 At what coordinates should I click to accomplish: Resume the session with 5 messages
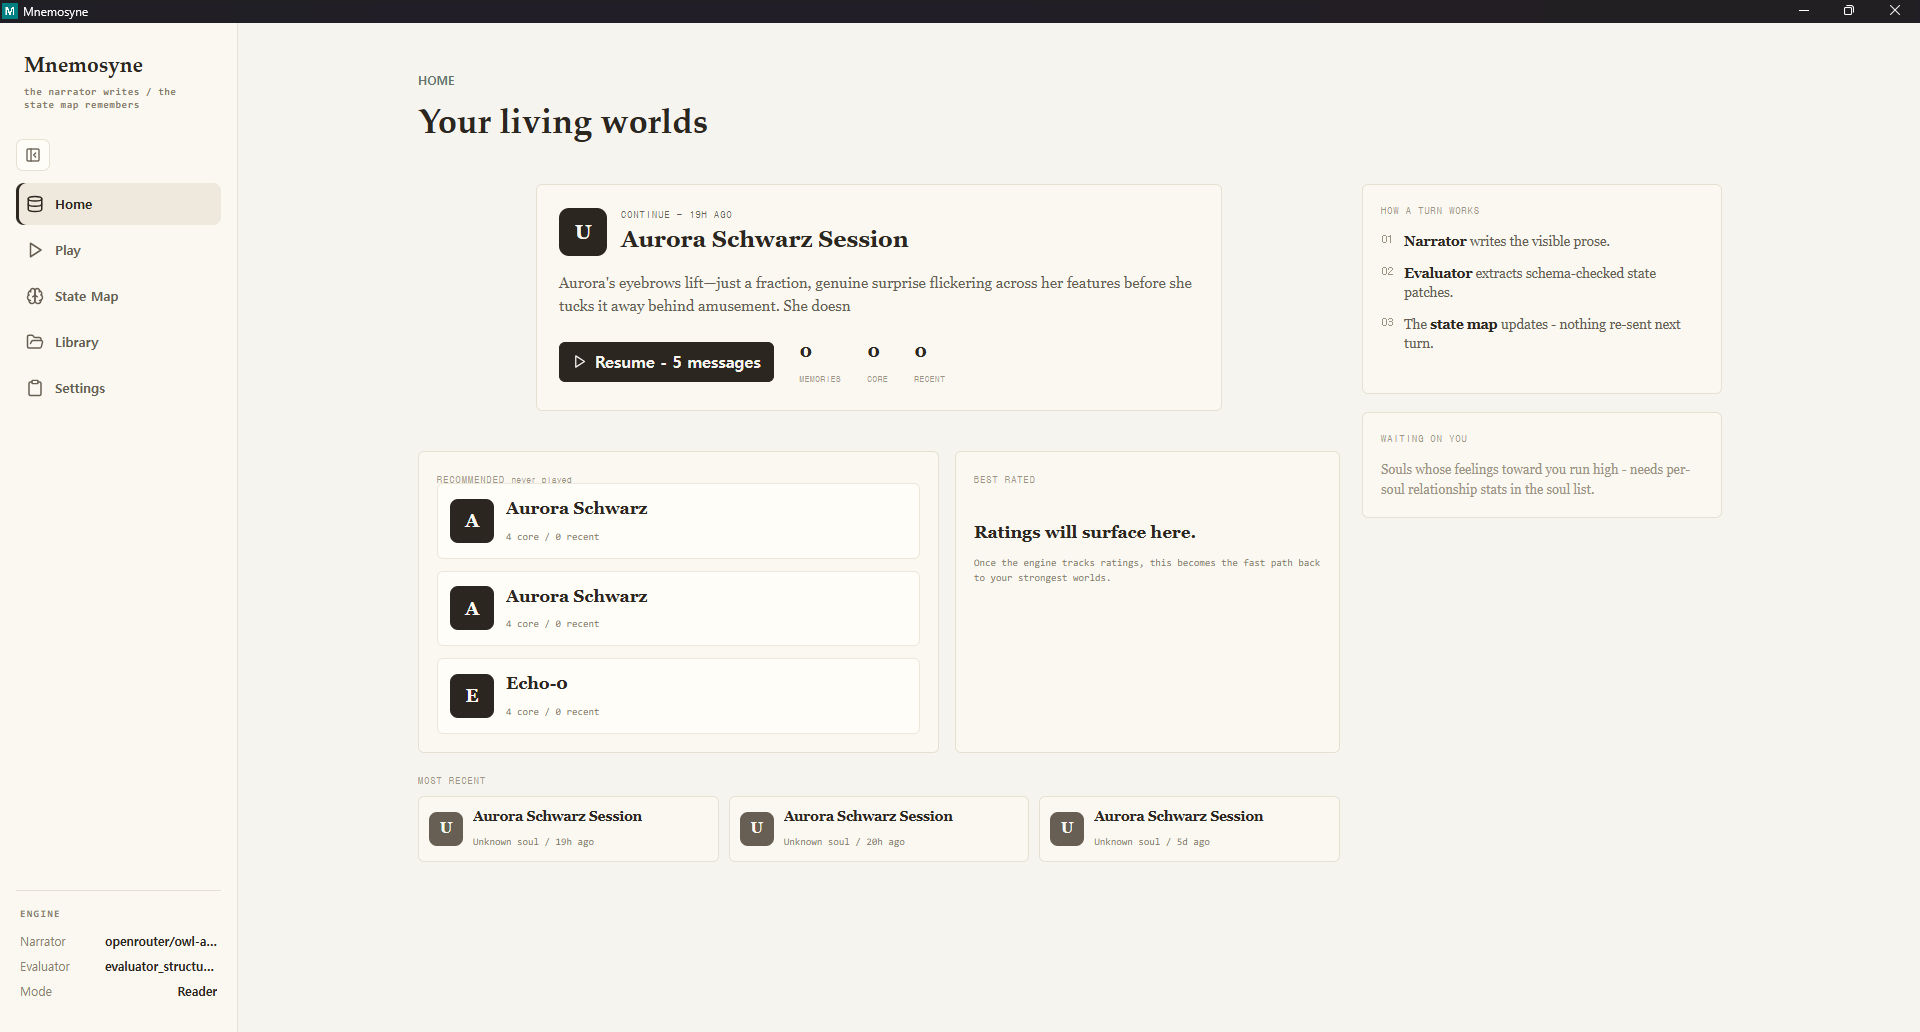click(x=666, y=362)
